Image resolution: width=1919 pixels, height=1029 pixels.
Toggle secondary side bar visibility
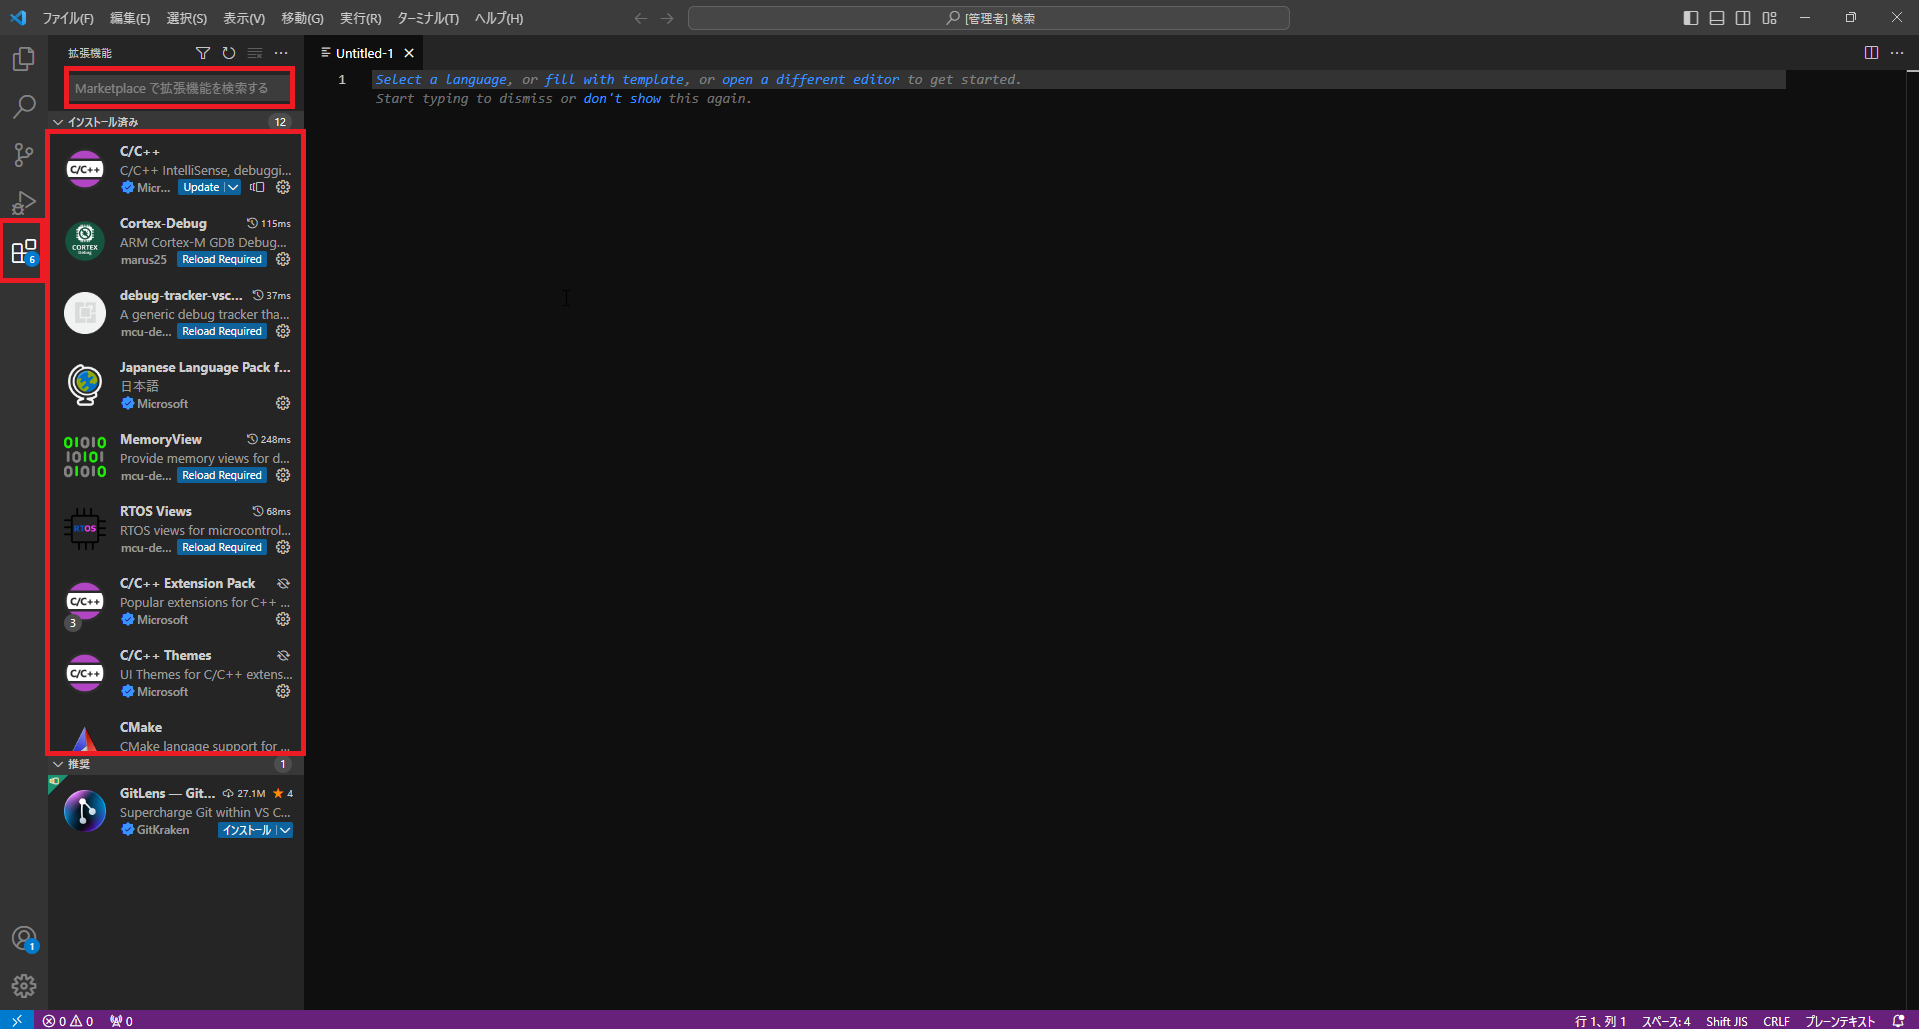click(x=1743, y=18)
